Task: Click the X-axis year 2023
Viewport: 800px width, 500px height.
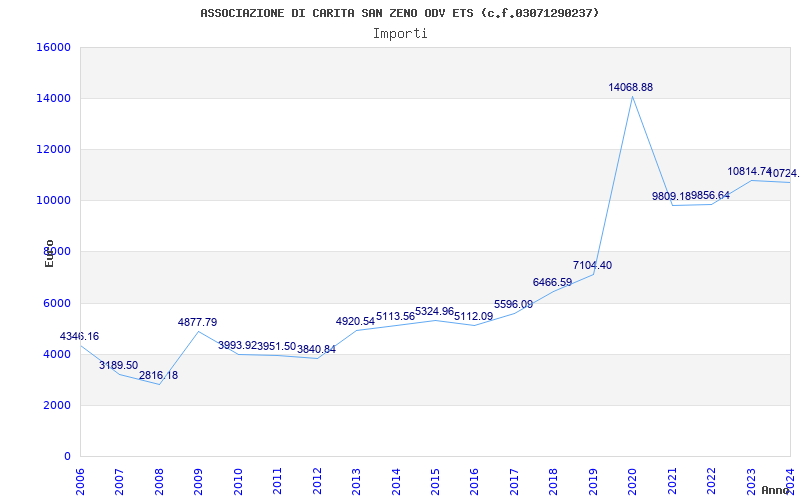Action: click(x=751, y=480)
